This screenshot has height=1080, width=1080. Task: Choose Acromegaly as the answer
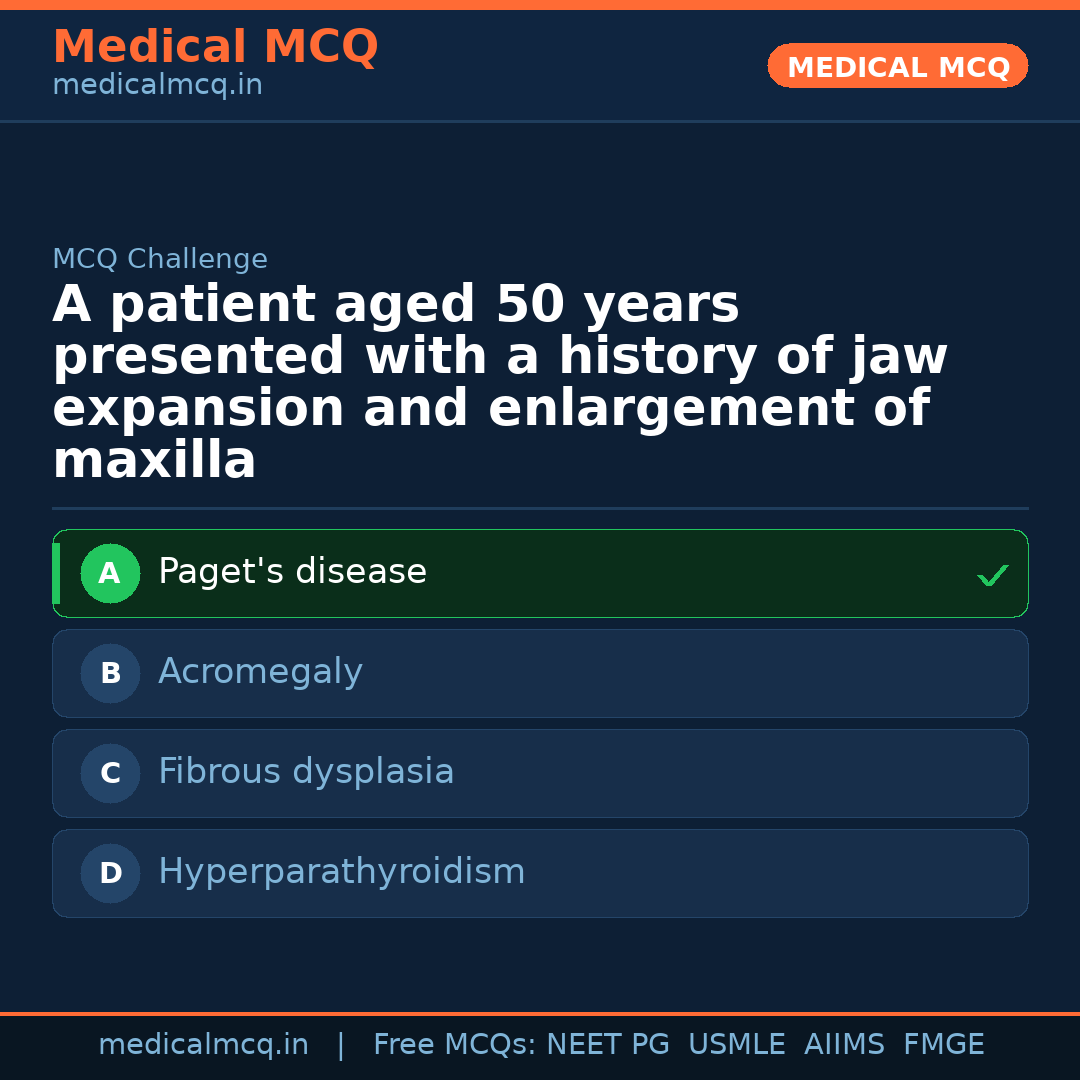point(260,672)
